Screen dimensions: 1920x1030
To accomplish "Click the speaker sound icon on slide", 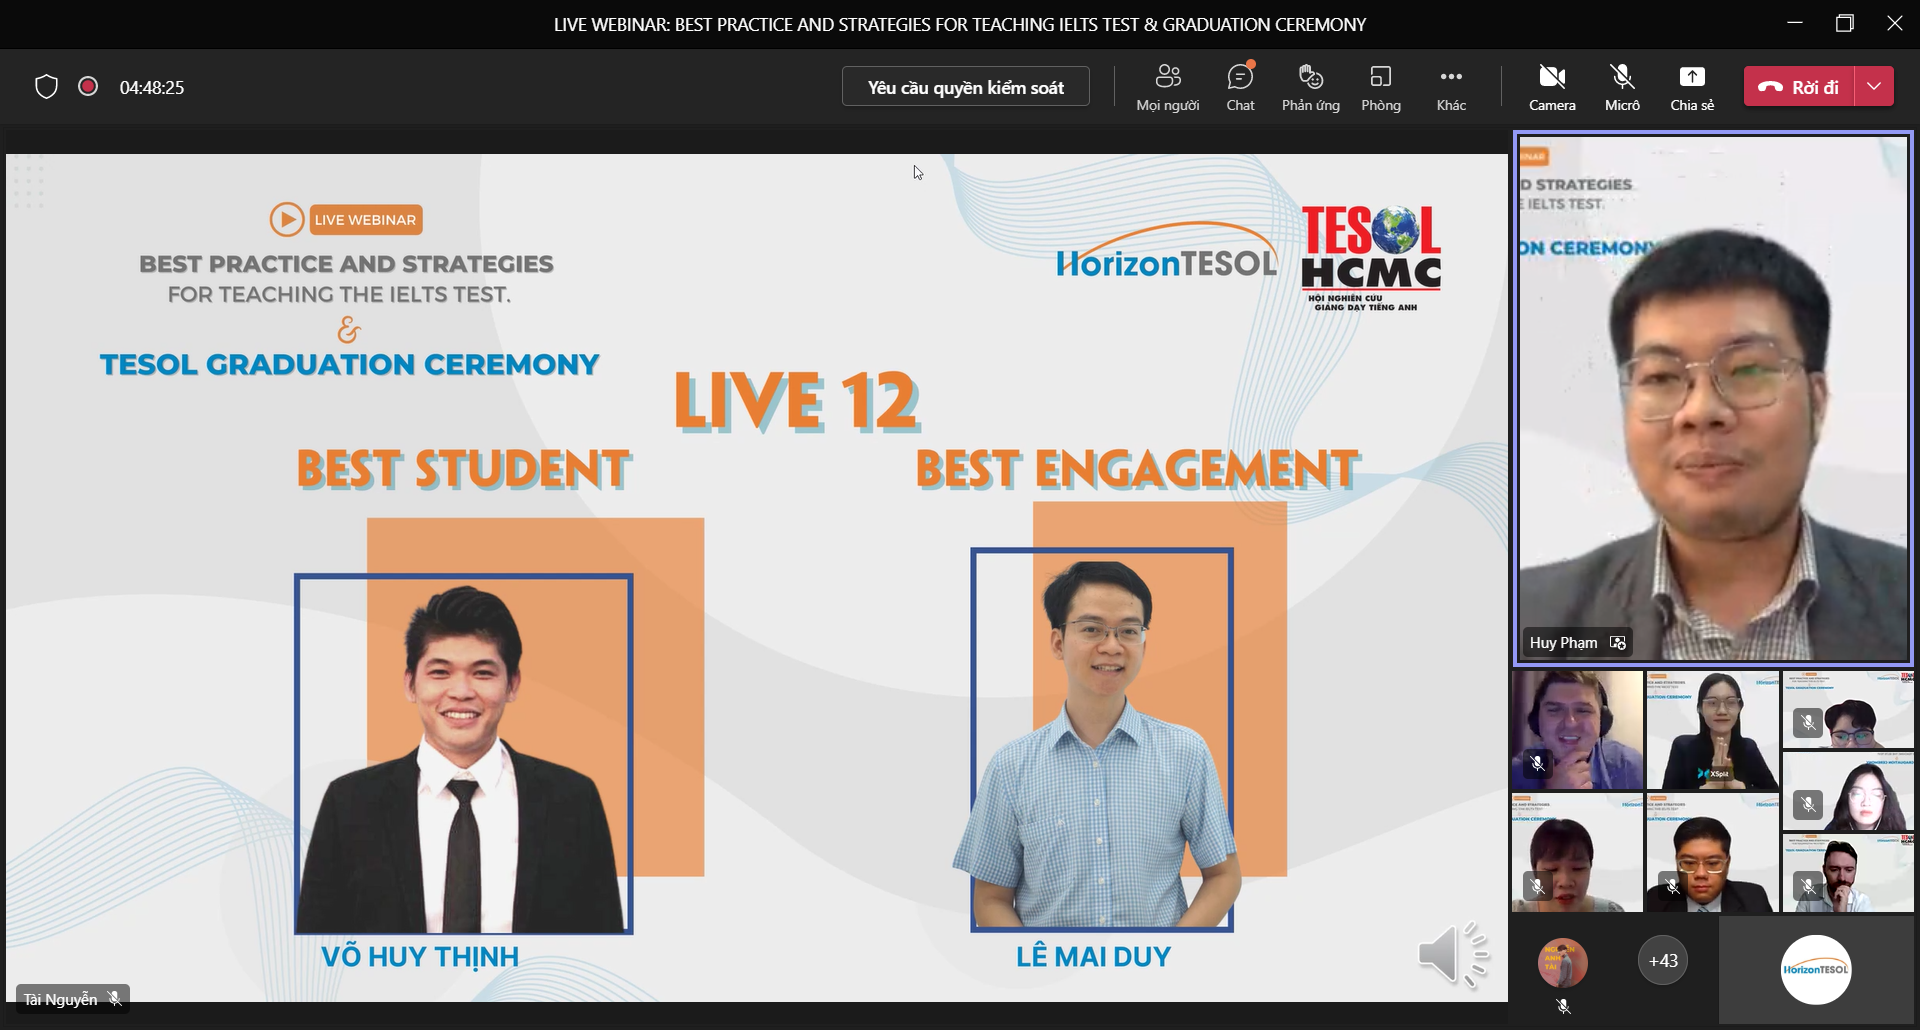I will click(1452, 954).
